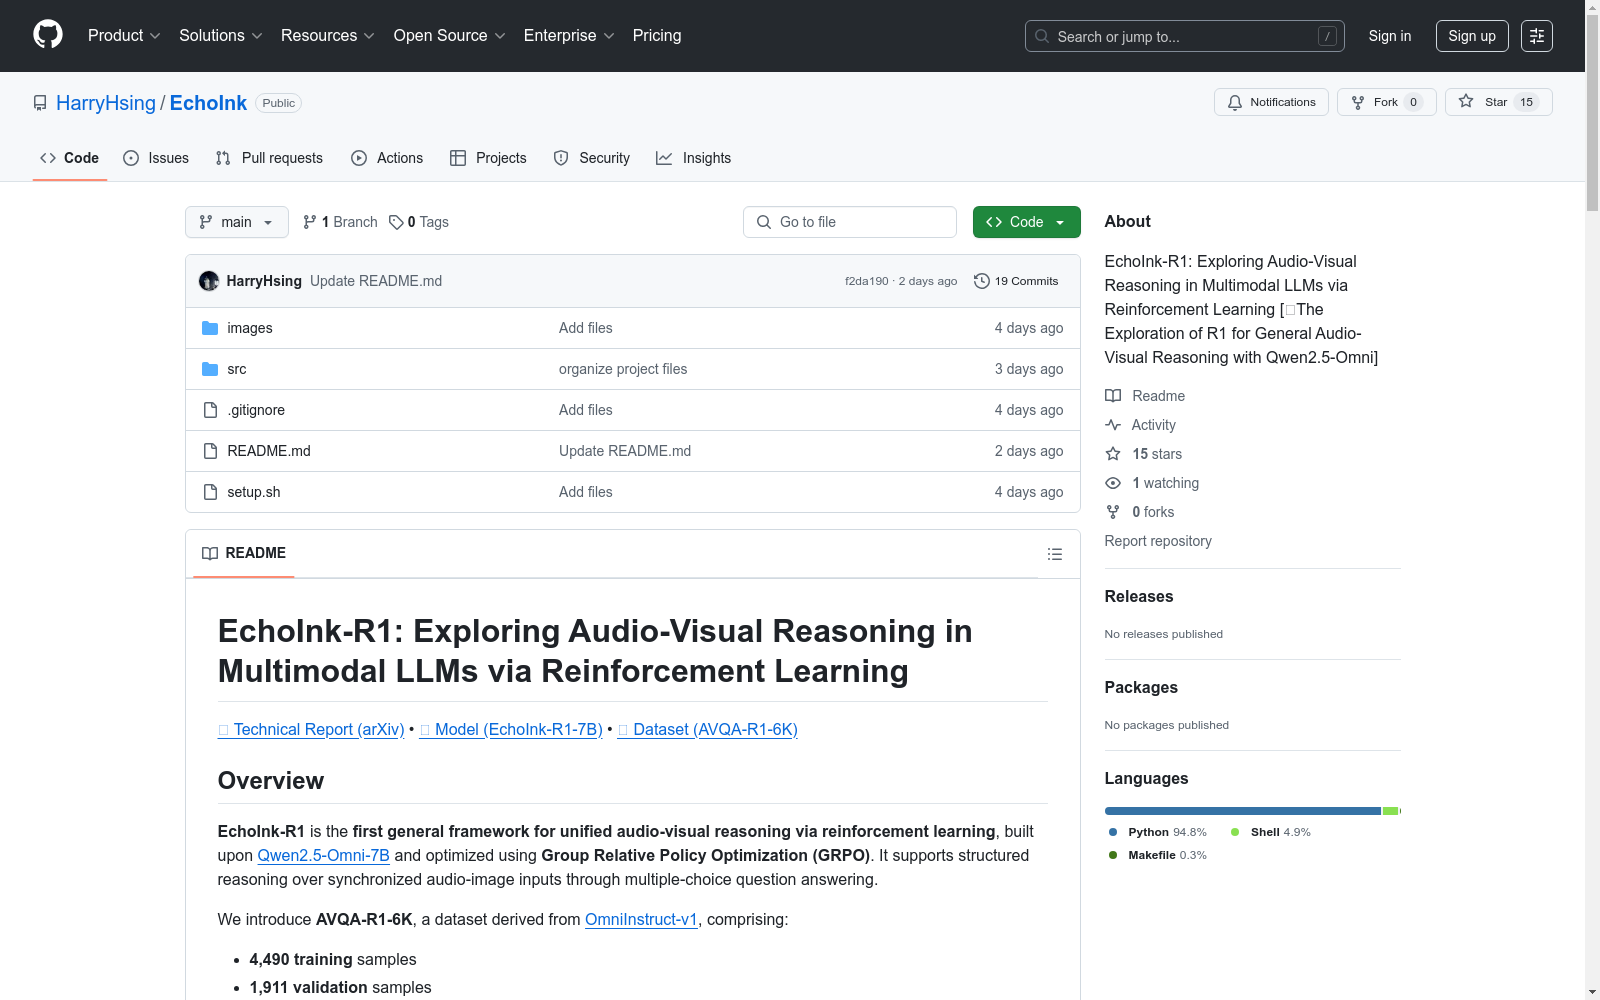
Task: Follow the OmniInstruct-v1 link
Action: [x=641, y=920]
